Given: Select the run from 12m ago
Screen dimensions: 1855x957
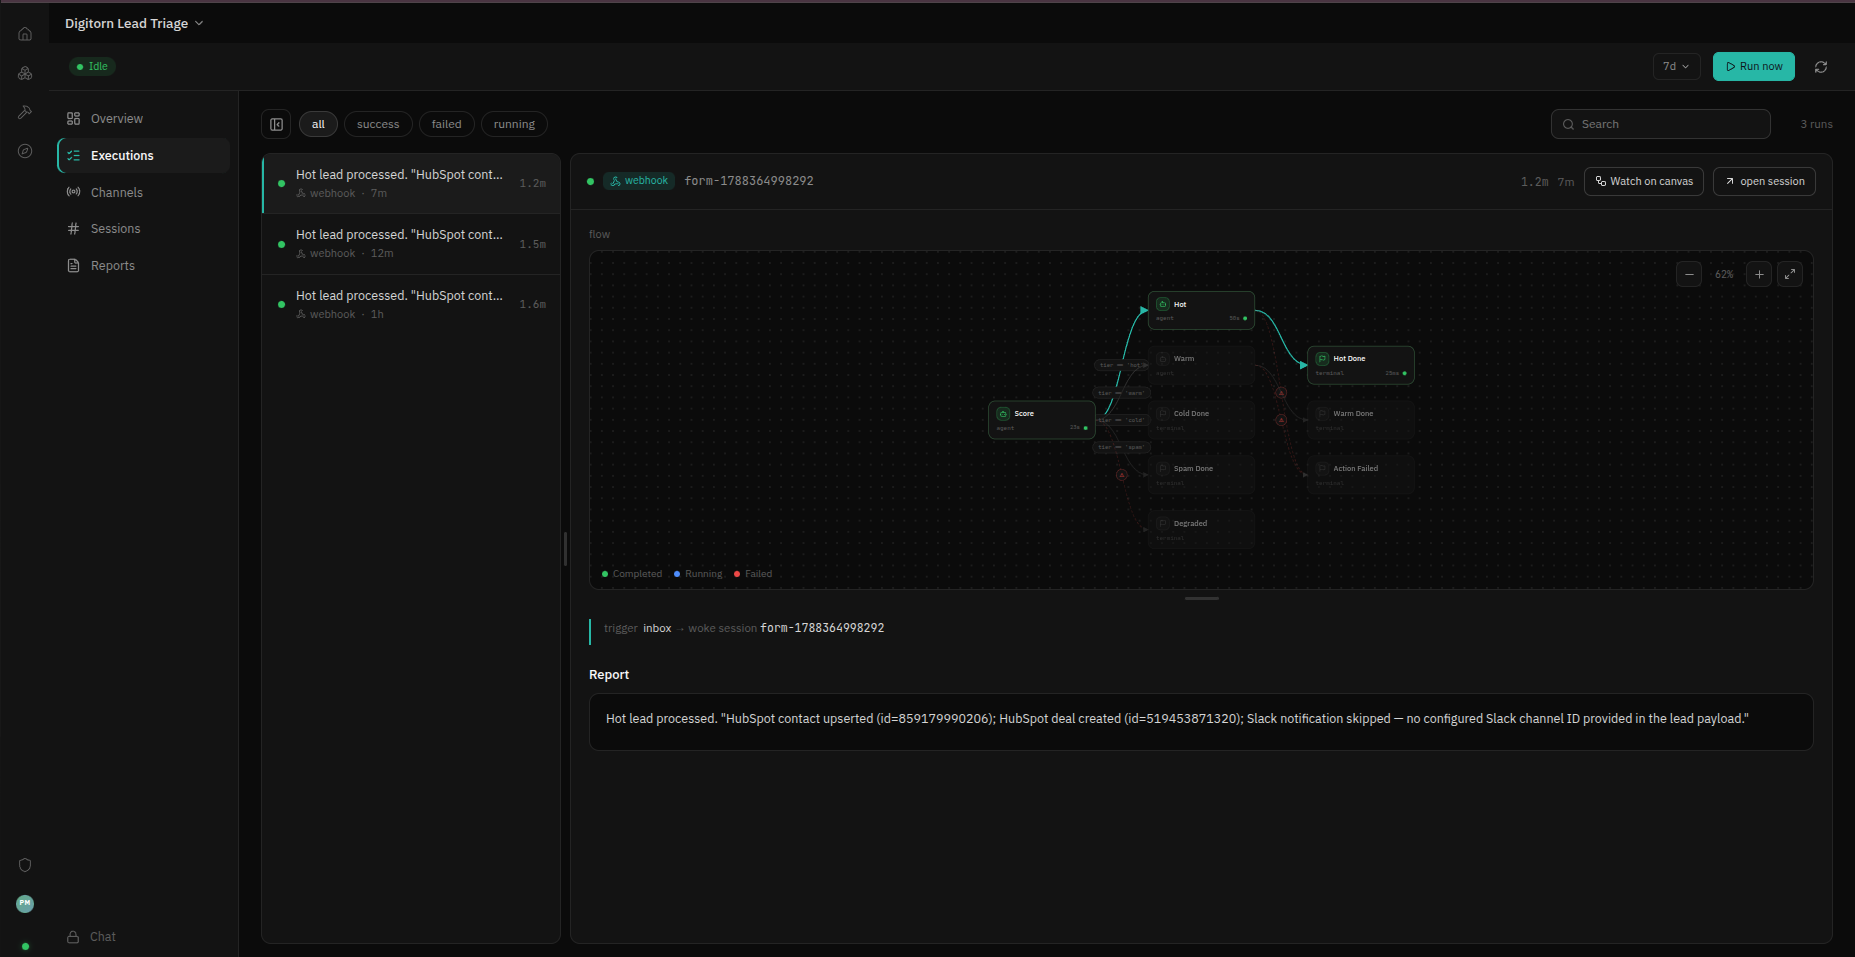Looking at the screenshot, I should (411, 244).
